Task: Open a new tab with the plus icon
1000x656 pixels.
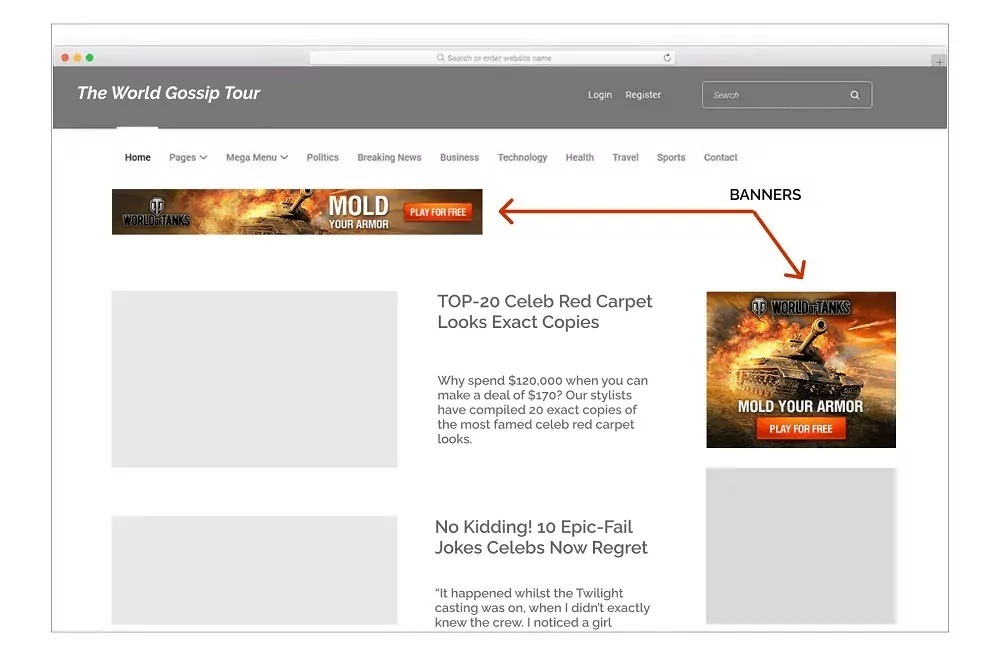Action: click(938, 61)
